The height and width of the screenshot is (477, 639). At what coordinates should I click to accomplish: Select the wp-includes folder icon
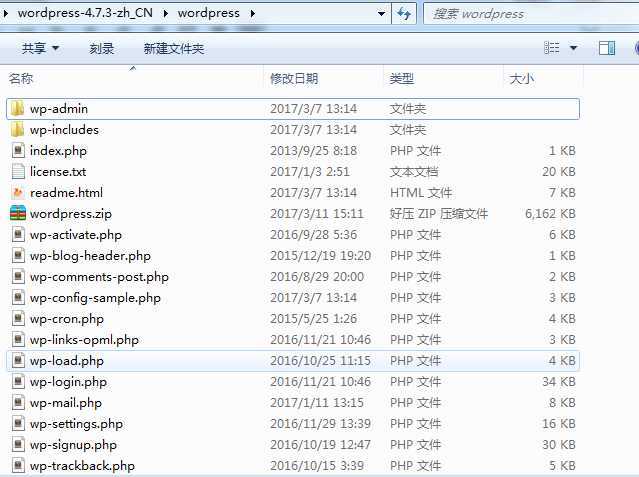pos(18,130)
